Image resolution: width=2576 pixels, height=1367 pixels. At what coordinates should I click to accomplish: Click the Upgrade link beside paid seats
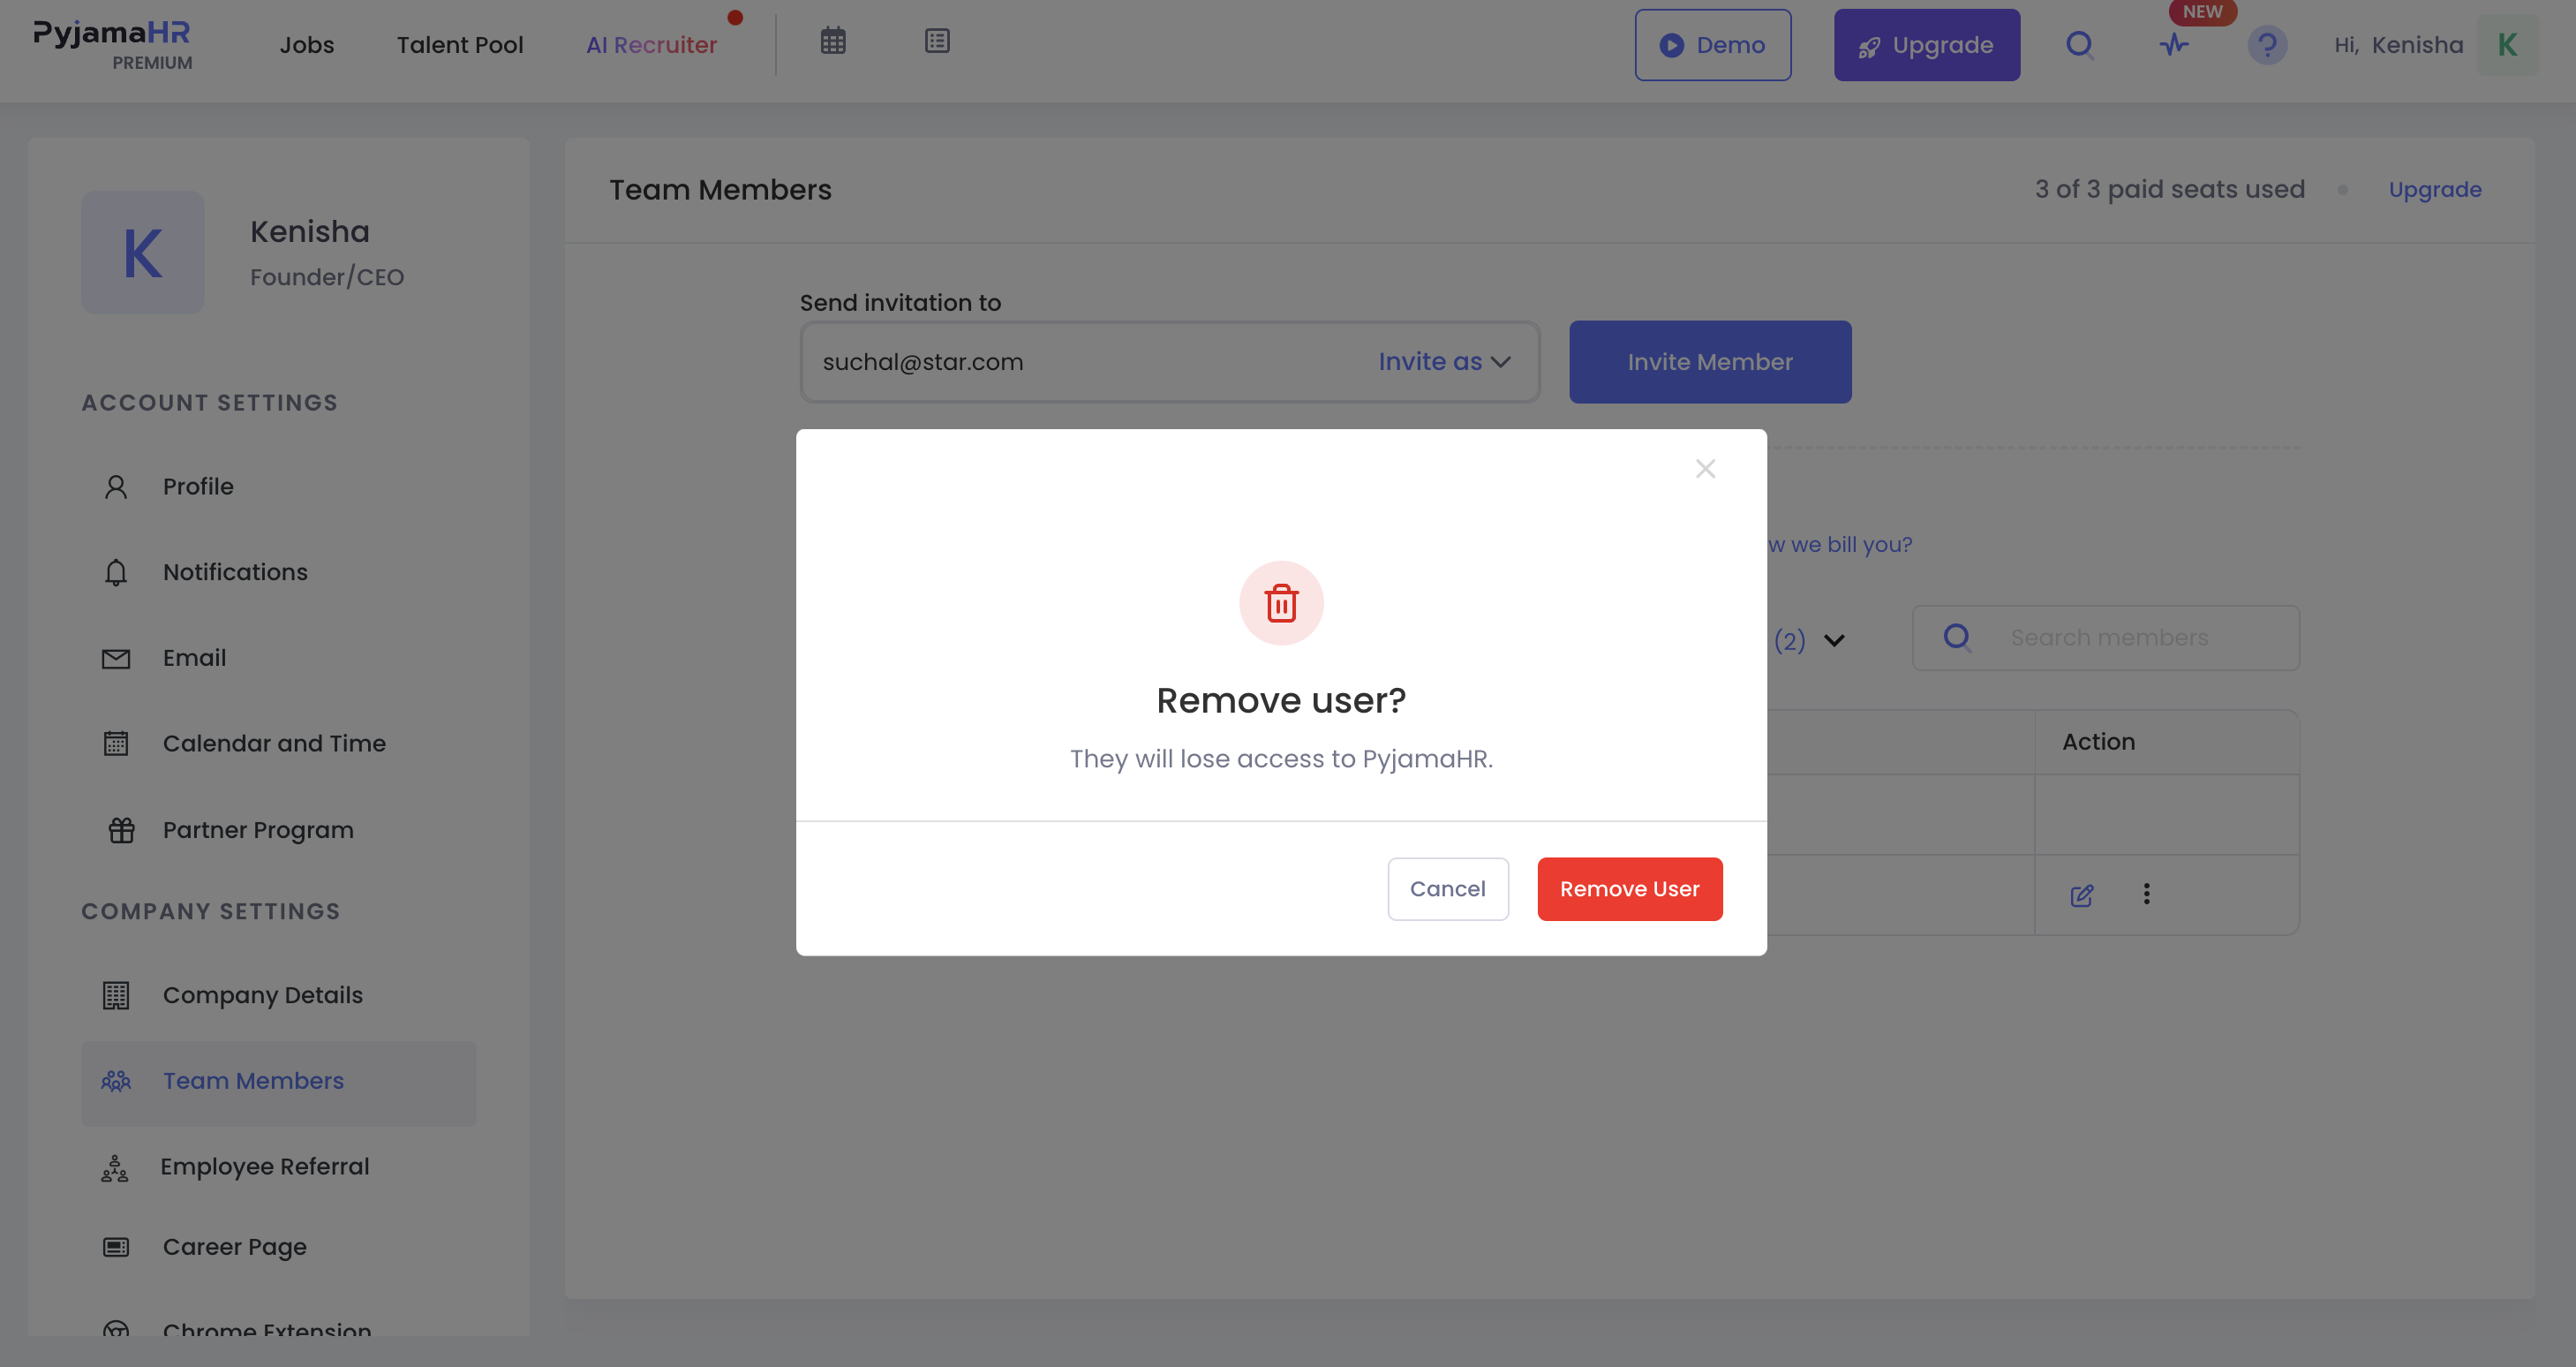click(x=2435, y=190)
